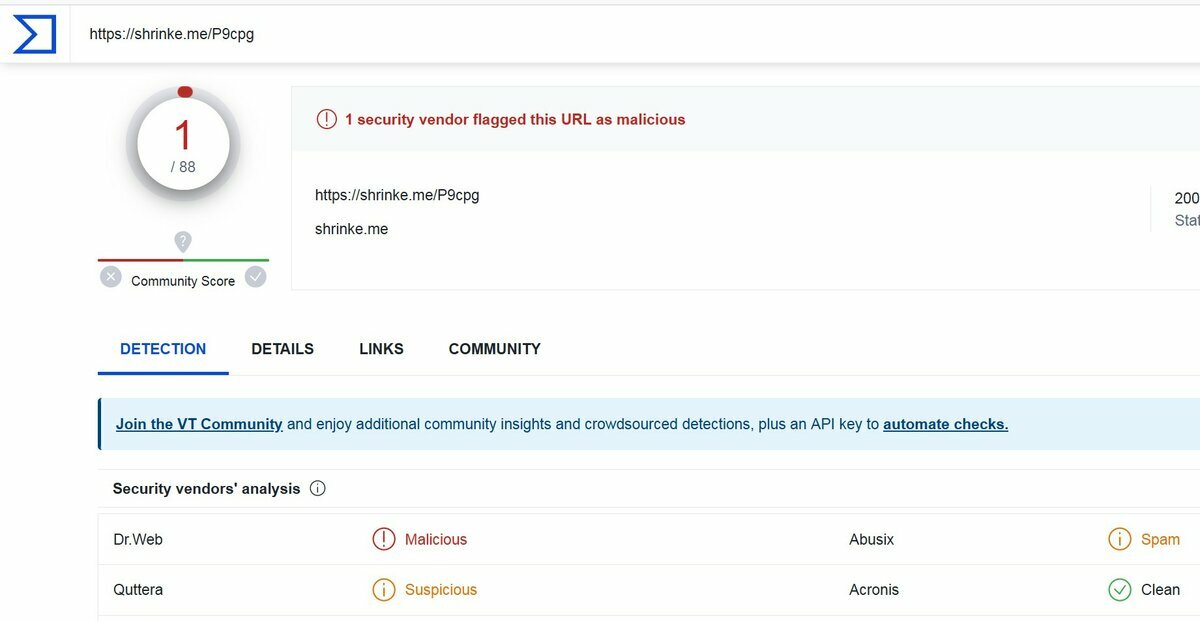Click the Dr.Web Malicious alert icon

pos(383,540)
